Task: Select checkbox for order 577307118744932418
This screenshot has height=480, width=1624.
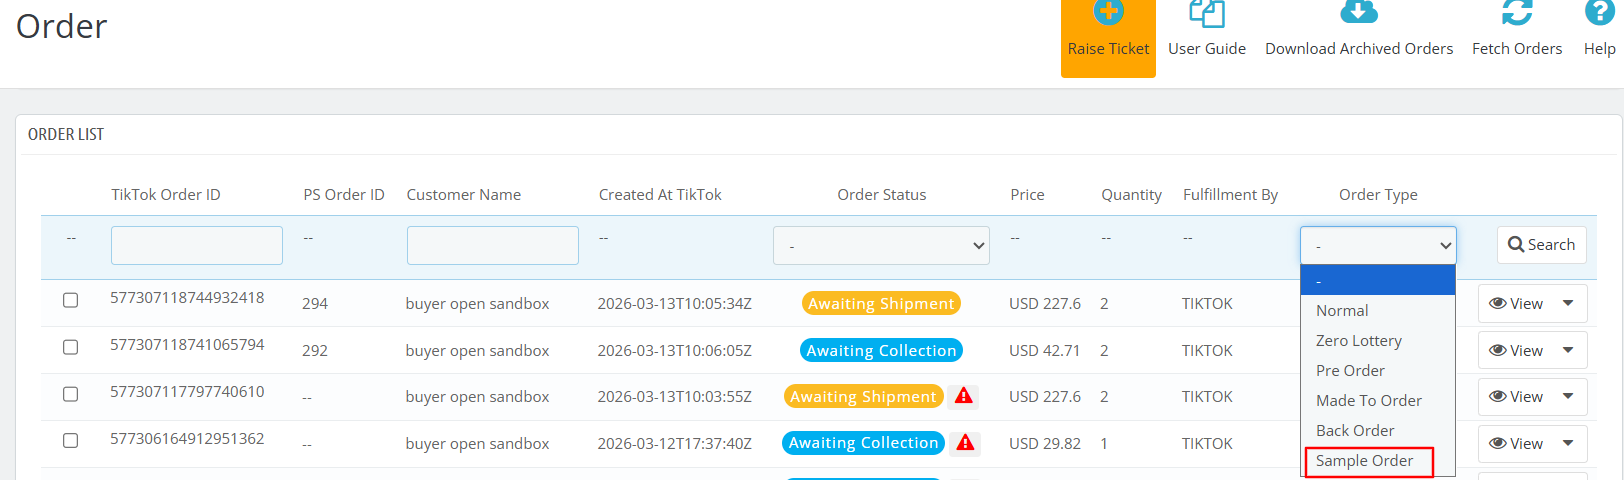Action: tap(71, 300)
